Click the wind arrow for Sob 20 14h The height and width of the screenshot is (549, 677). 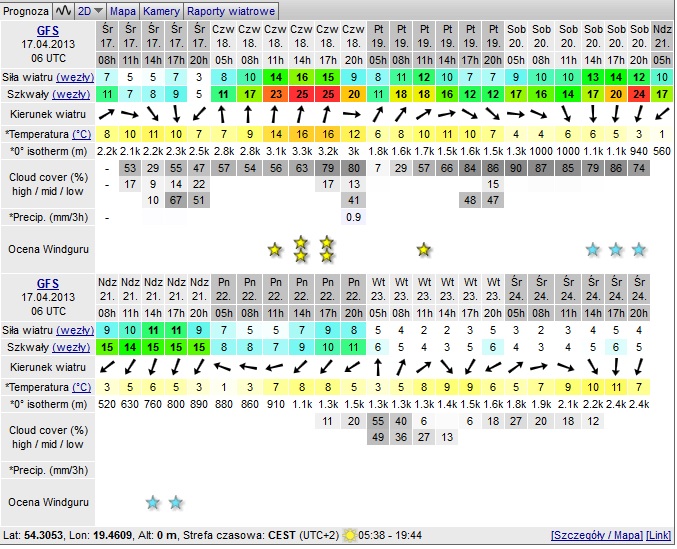click(593, 114)
